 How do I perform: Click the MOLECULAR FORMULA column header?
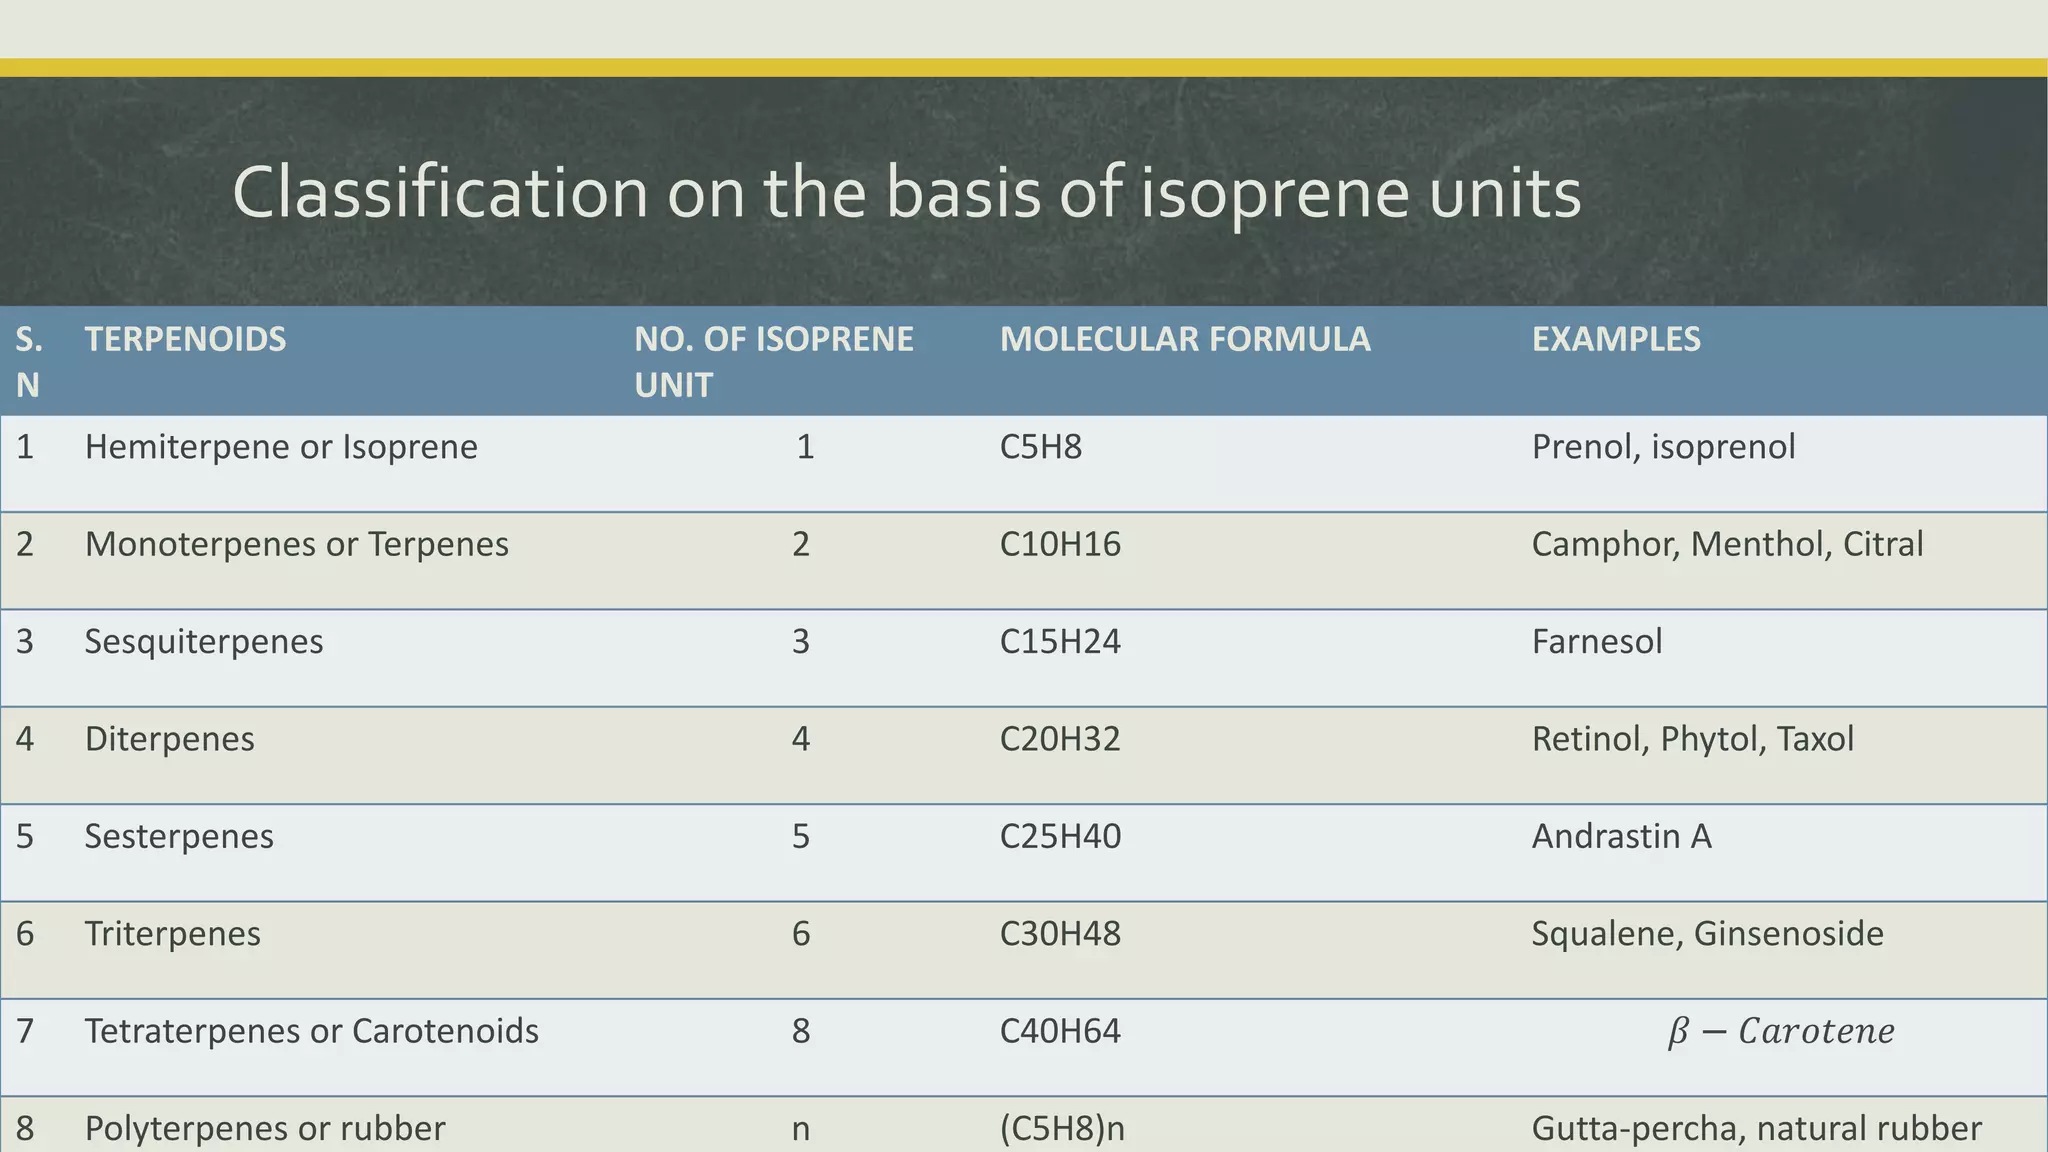click(1184, 339)
